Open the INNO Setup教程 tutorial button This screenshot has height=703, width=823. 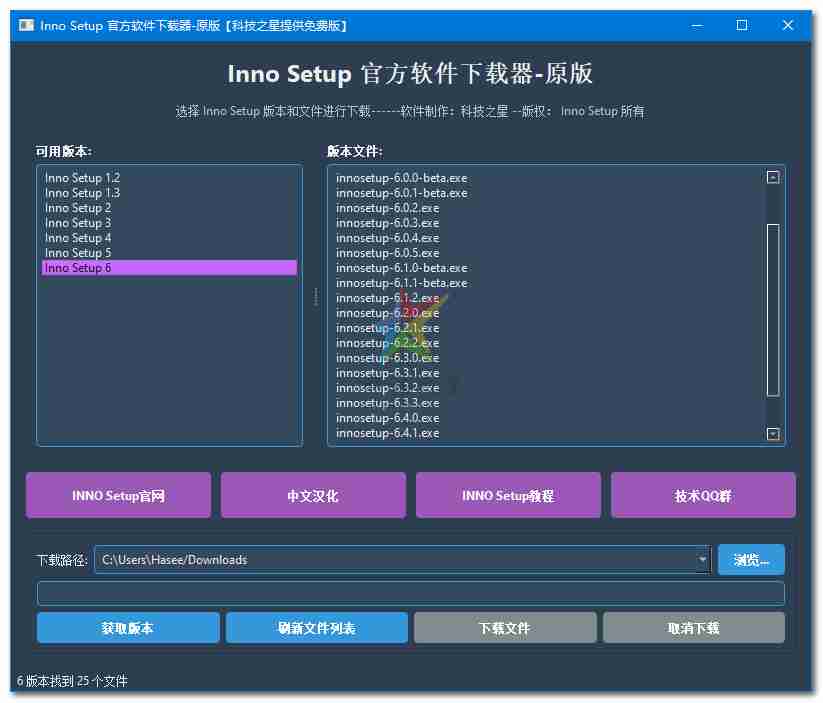click(508, 496)
